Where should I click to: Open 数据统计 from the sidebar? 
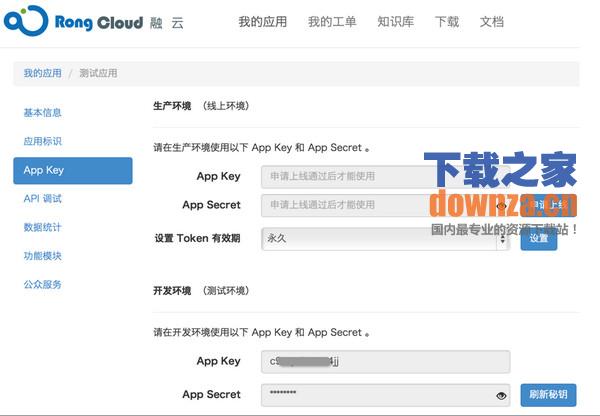[42, 227]
